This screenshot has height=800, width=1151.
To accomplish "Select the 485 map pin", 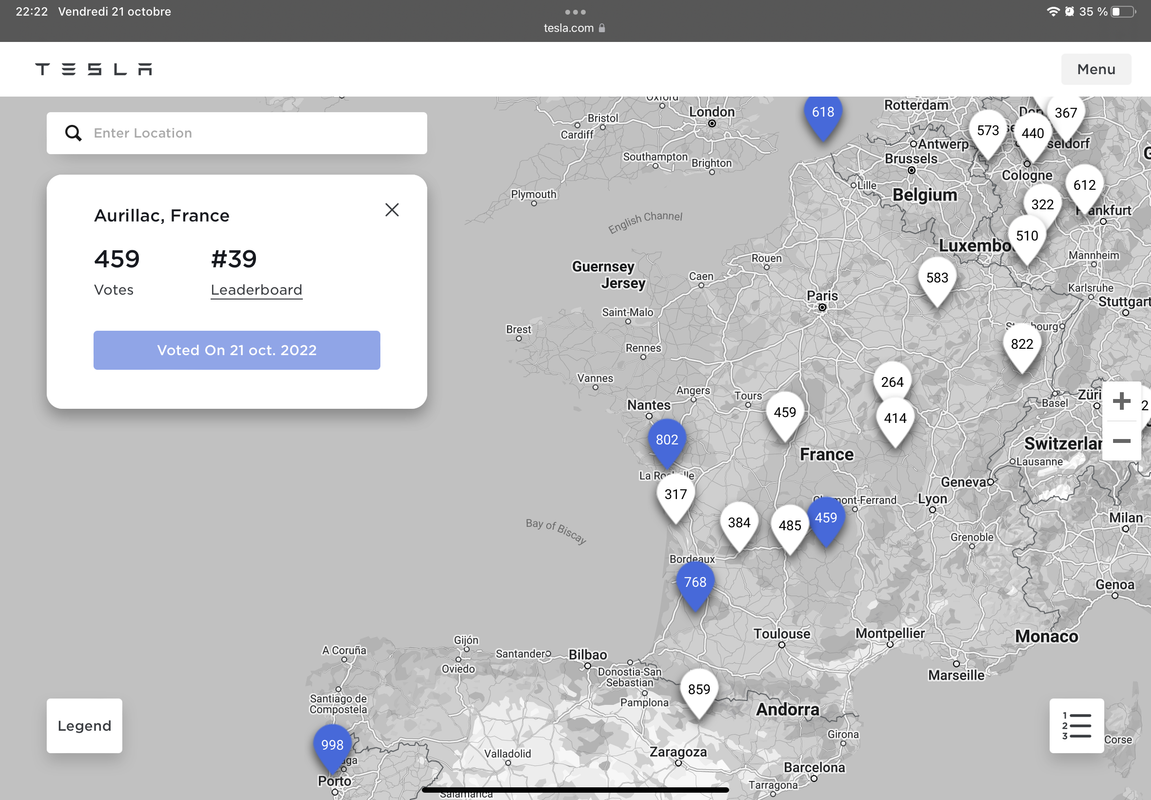I will coord(790,530).
